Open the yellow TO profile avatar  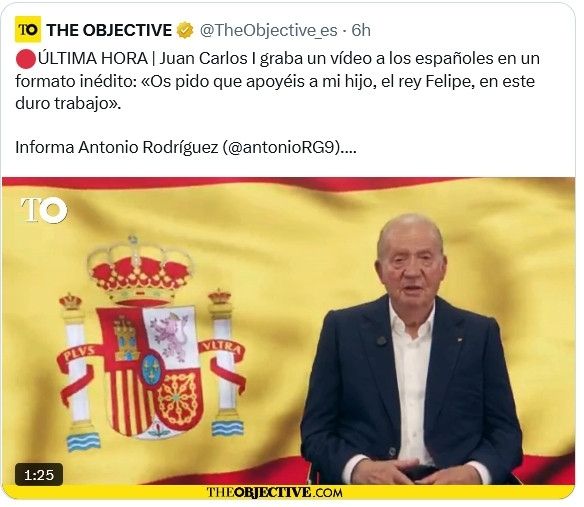click(28, 30)
